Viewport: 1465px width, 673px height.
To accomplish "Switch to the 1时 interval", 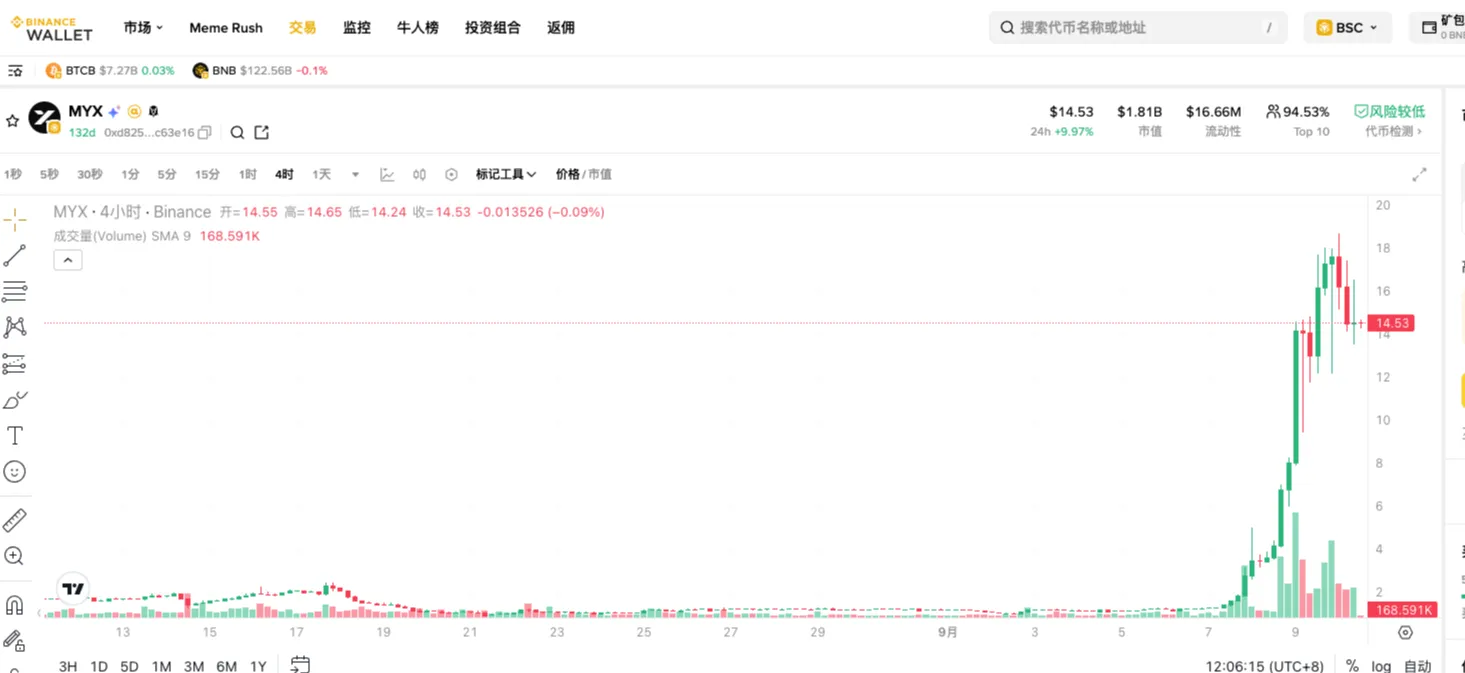I will click(x=248, y=174).
